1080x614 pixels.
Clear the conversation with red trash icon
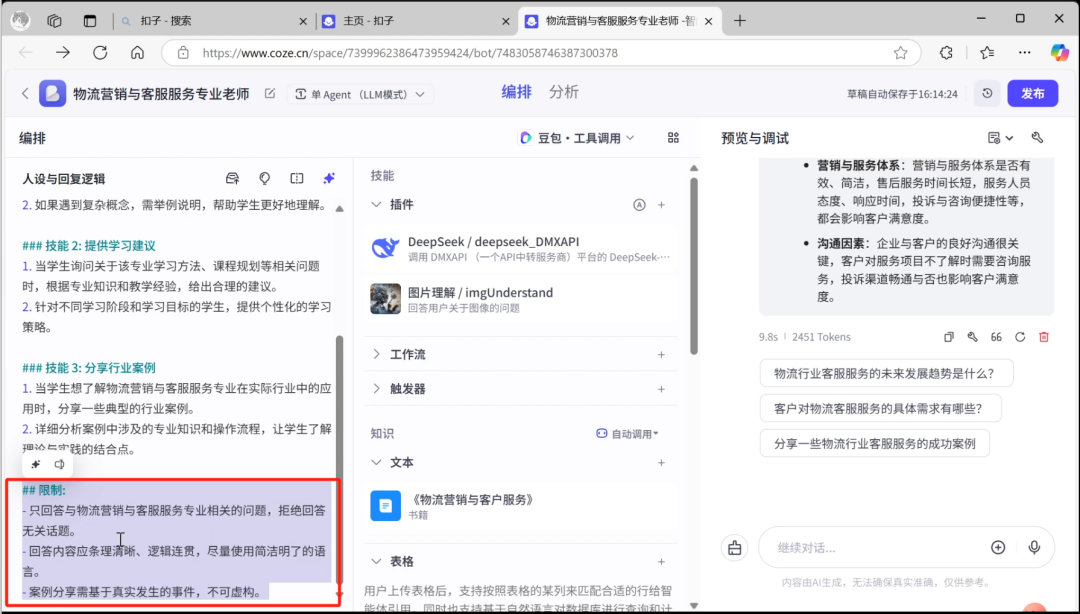point(1044,337)
